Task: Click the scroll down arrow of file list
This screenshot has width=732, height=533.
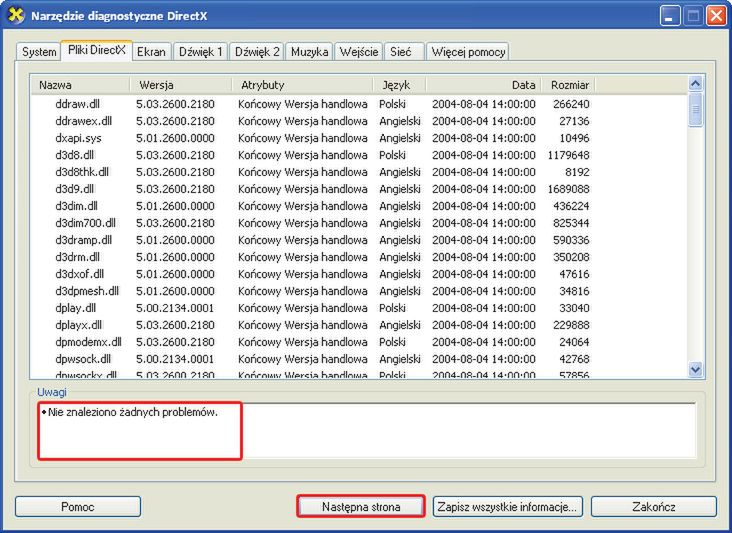Action: click(695, 369)
